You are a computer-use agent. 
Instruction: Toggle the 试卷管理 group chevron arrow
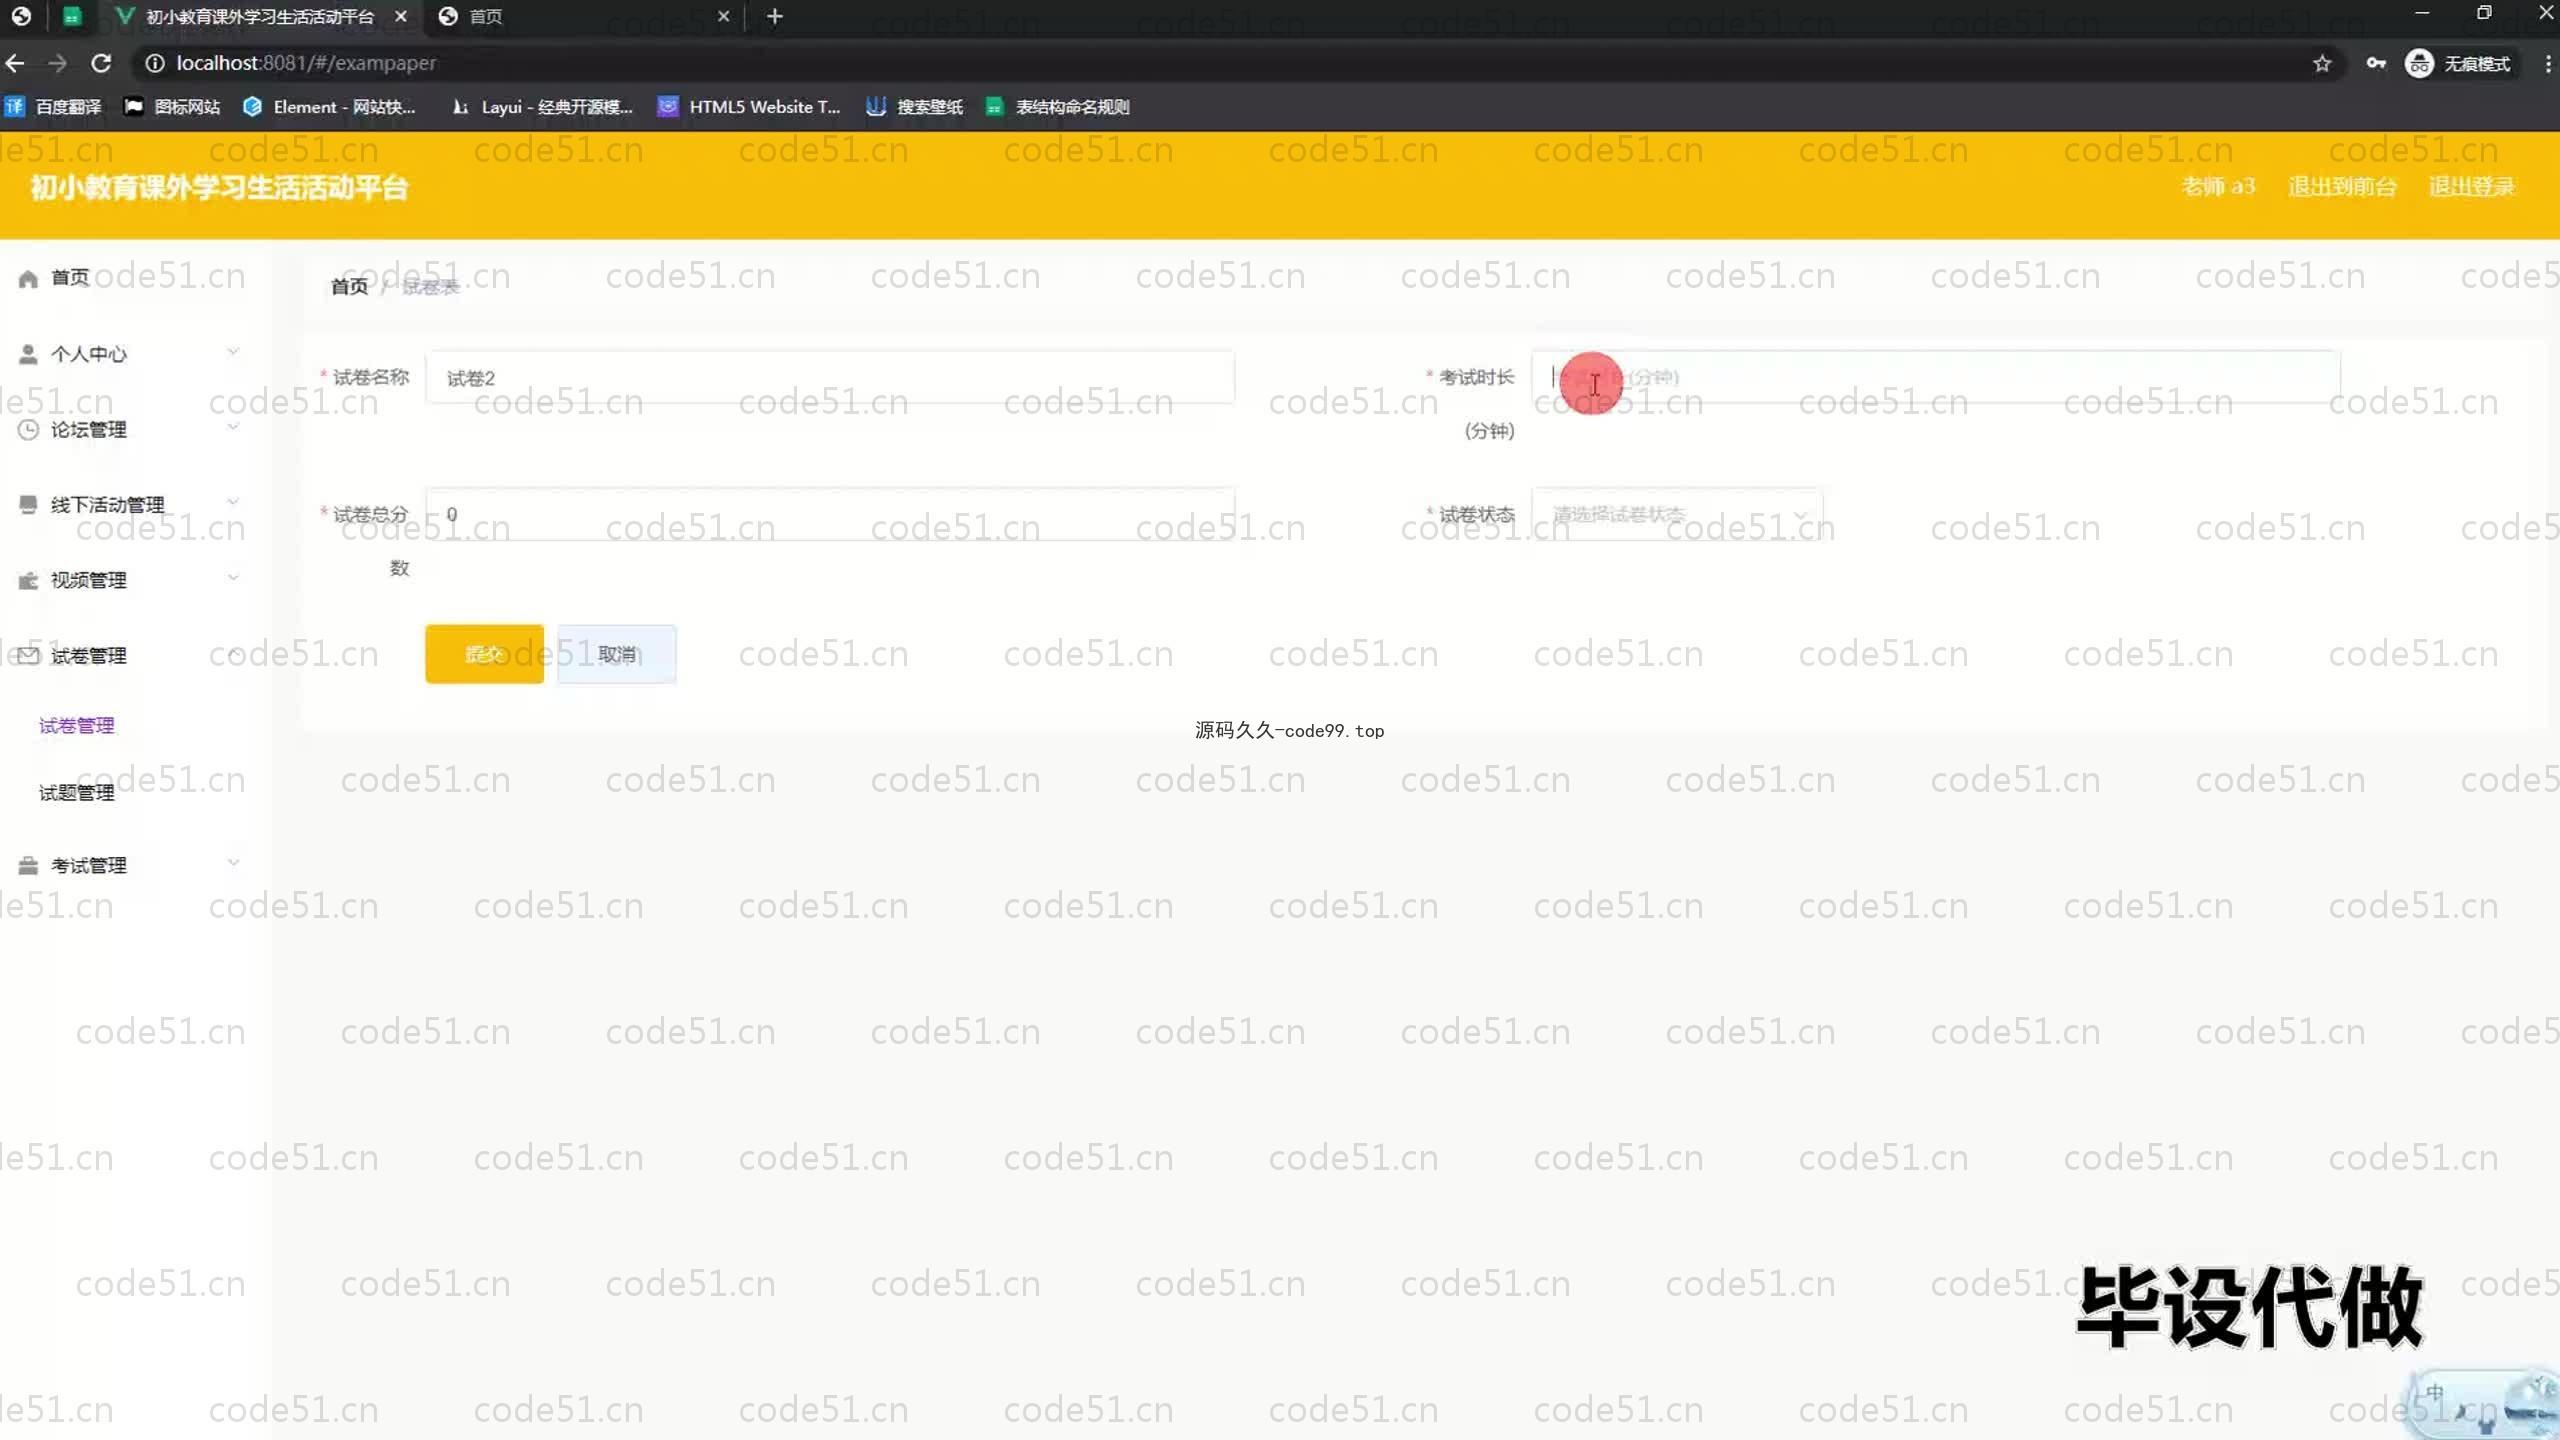[x=233, y=653]
